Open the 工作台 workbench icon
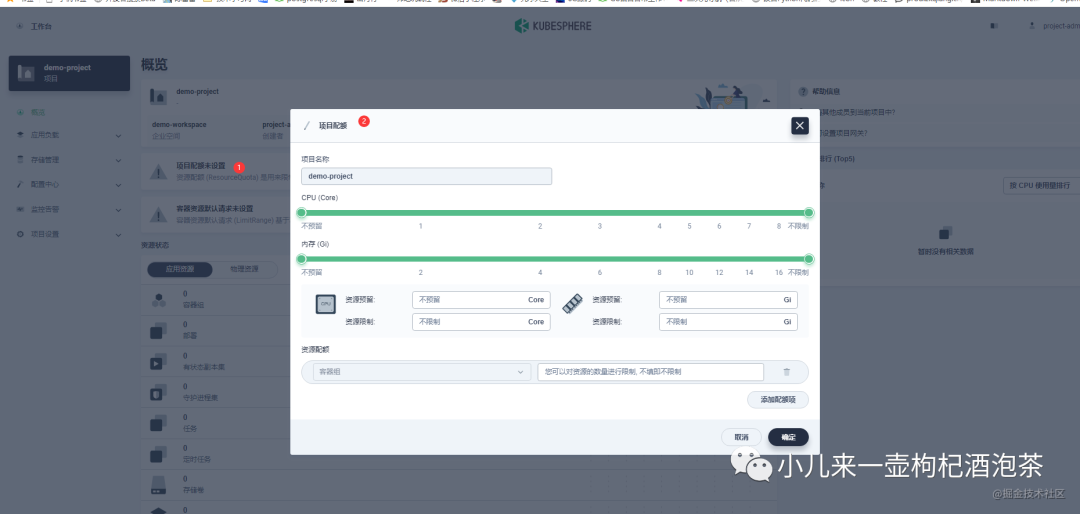1080x514 pixels. (20, 26)
